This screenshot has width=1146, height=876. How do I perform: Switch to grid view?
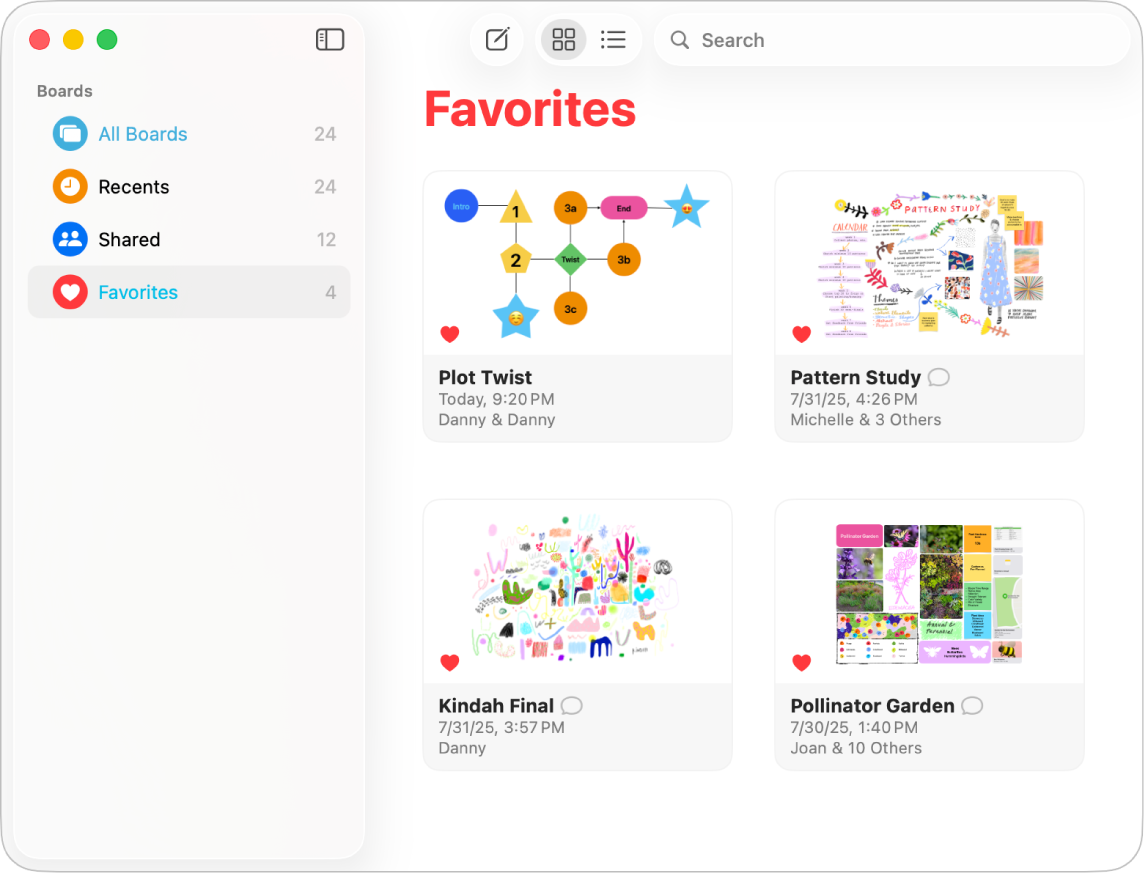pos(562,39)
